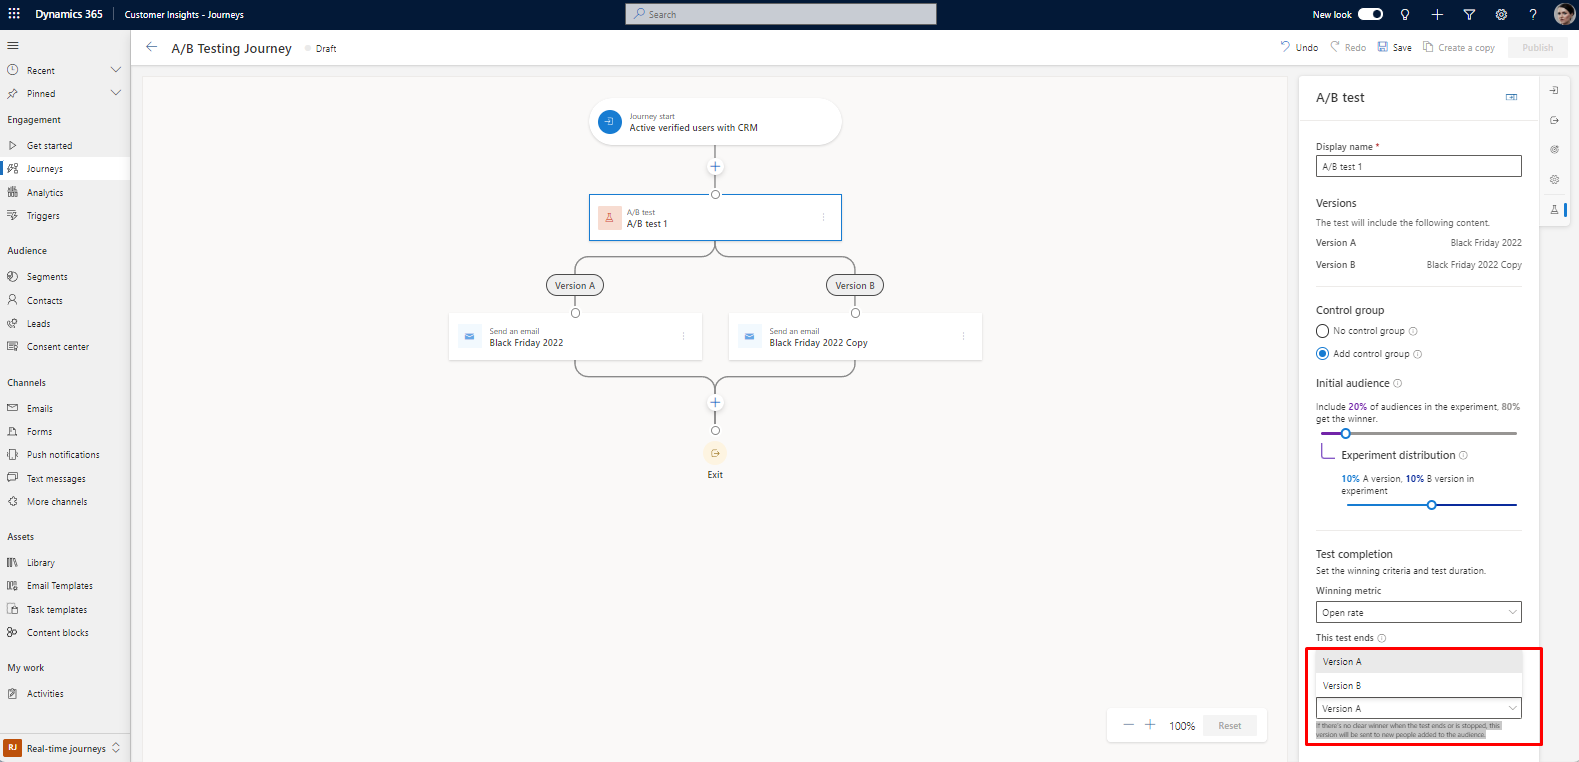The height and width of the screenshot is (762, 1579).
Task: Click the Display name input field
Action: click(1419, 166)
